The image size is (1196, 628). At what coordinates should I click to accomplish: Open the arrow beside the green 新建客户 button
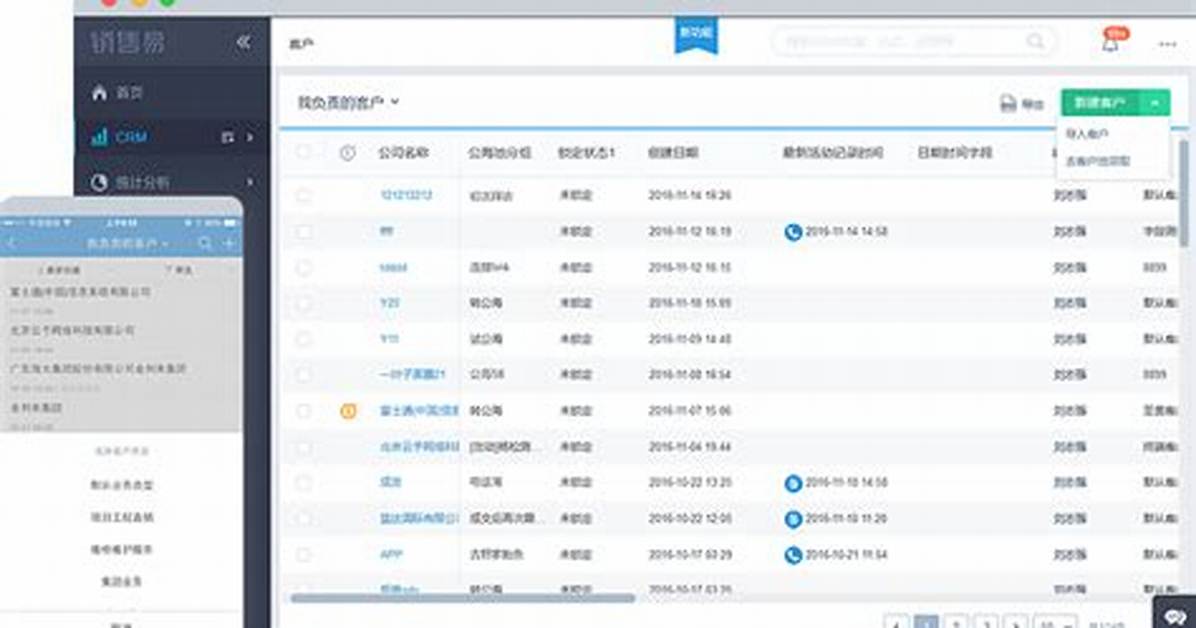click(x=1155, y=102)
